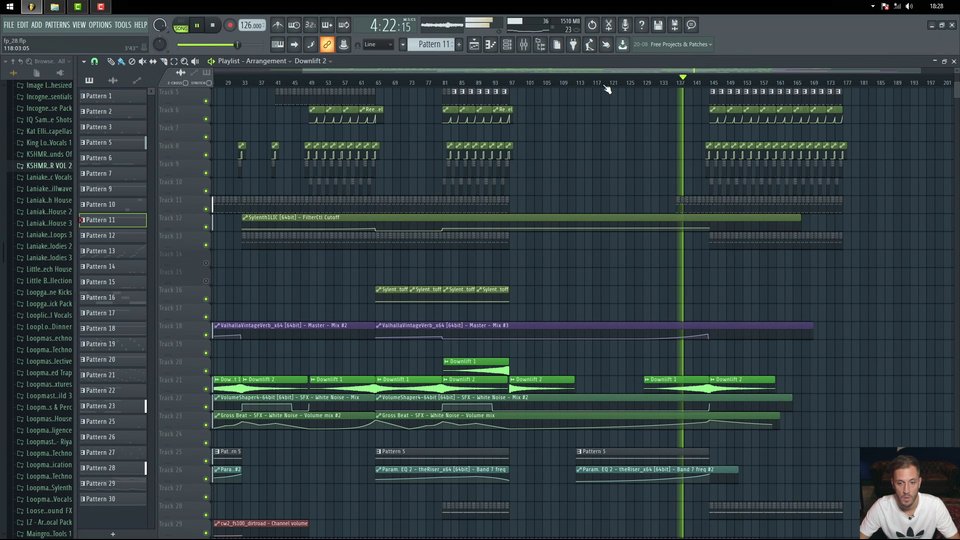Open the Arrangement dropdown in playlist title
Image resolution: width=960 pixels, height=540 pixels.
point(268,61)
